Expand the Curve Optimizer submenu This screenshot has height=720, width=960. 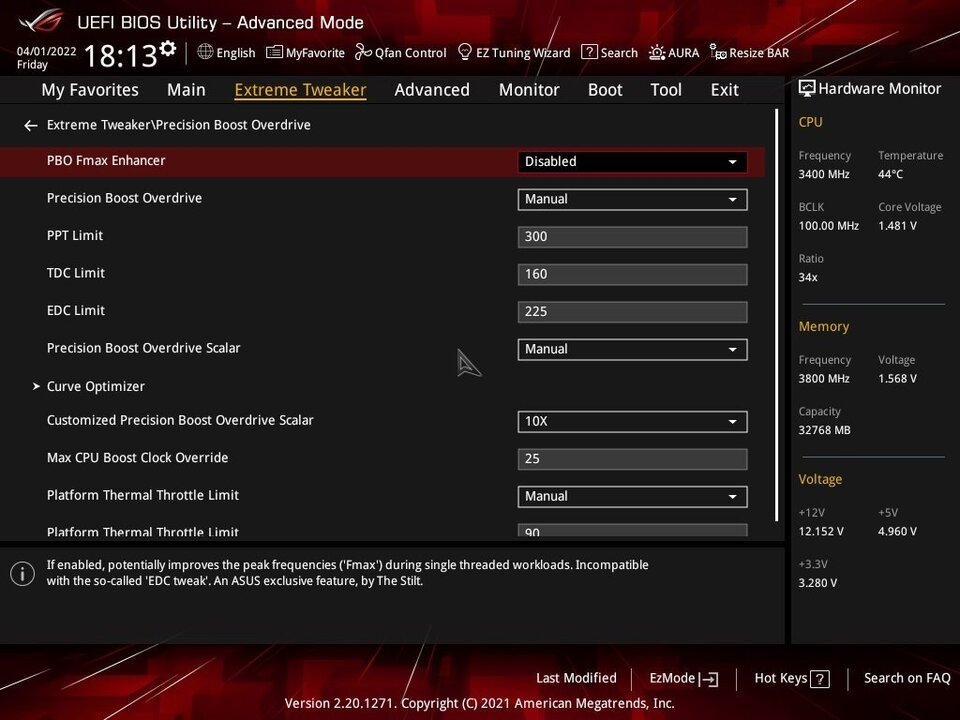[x=95, y=386]
